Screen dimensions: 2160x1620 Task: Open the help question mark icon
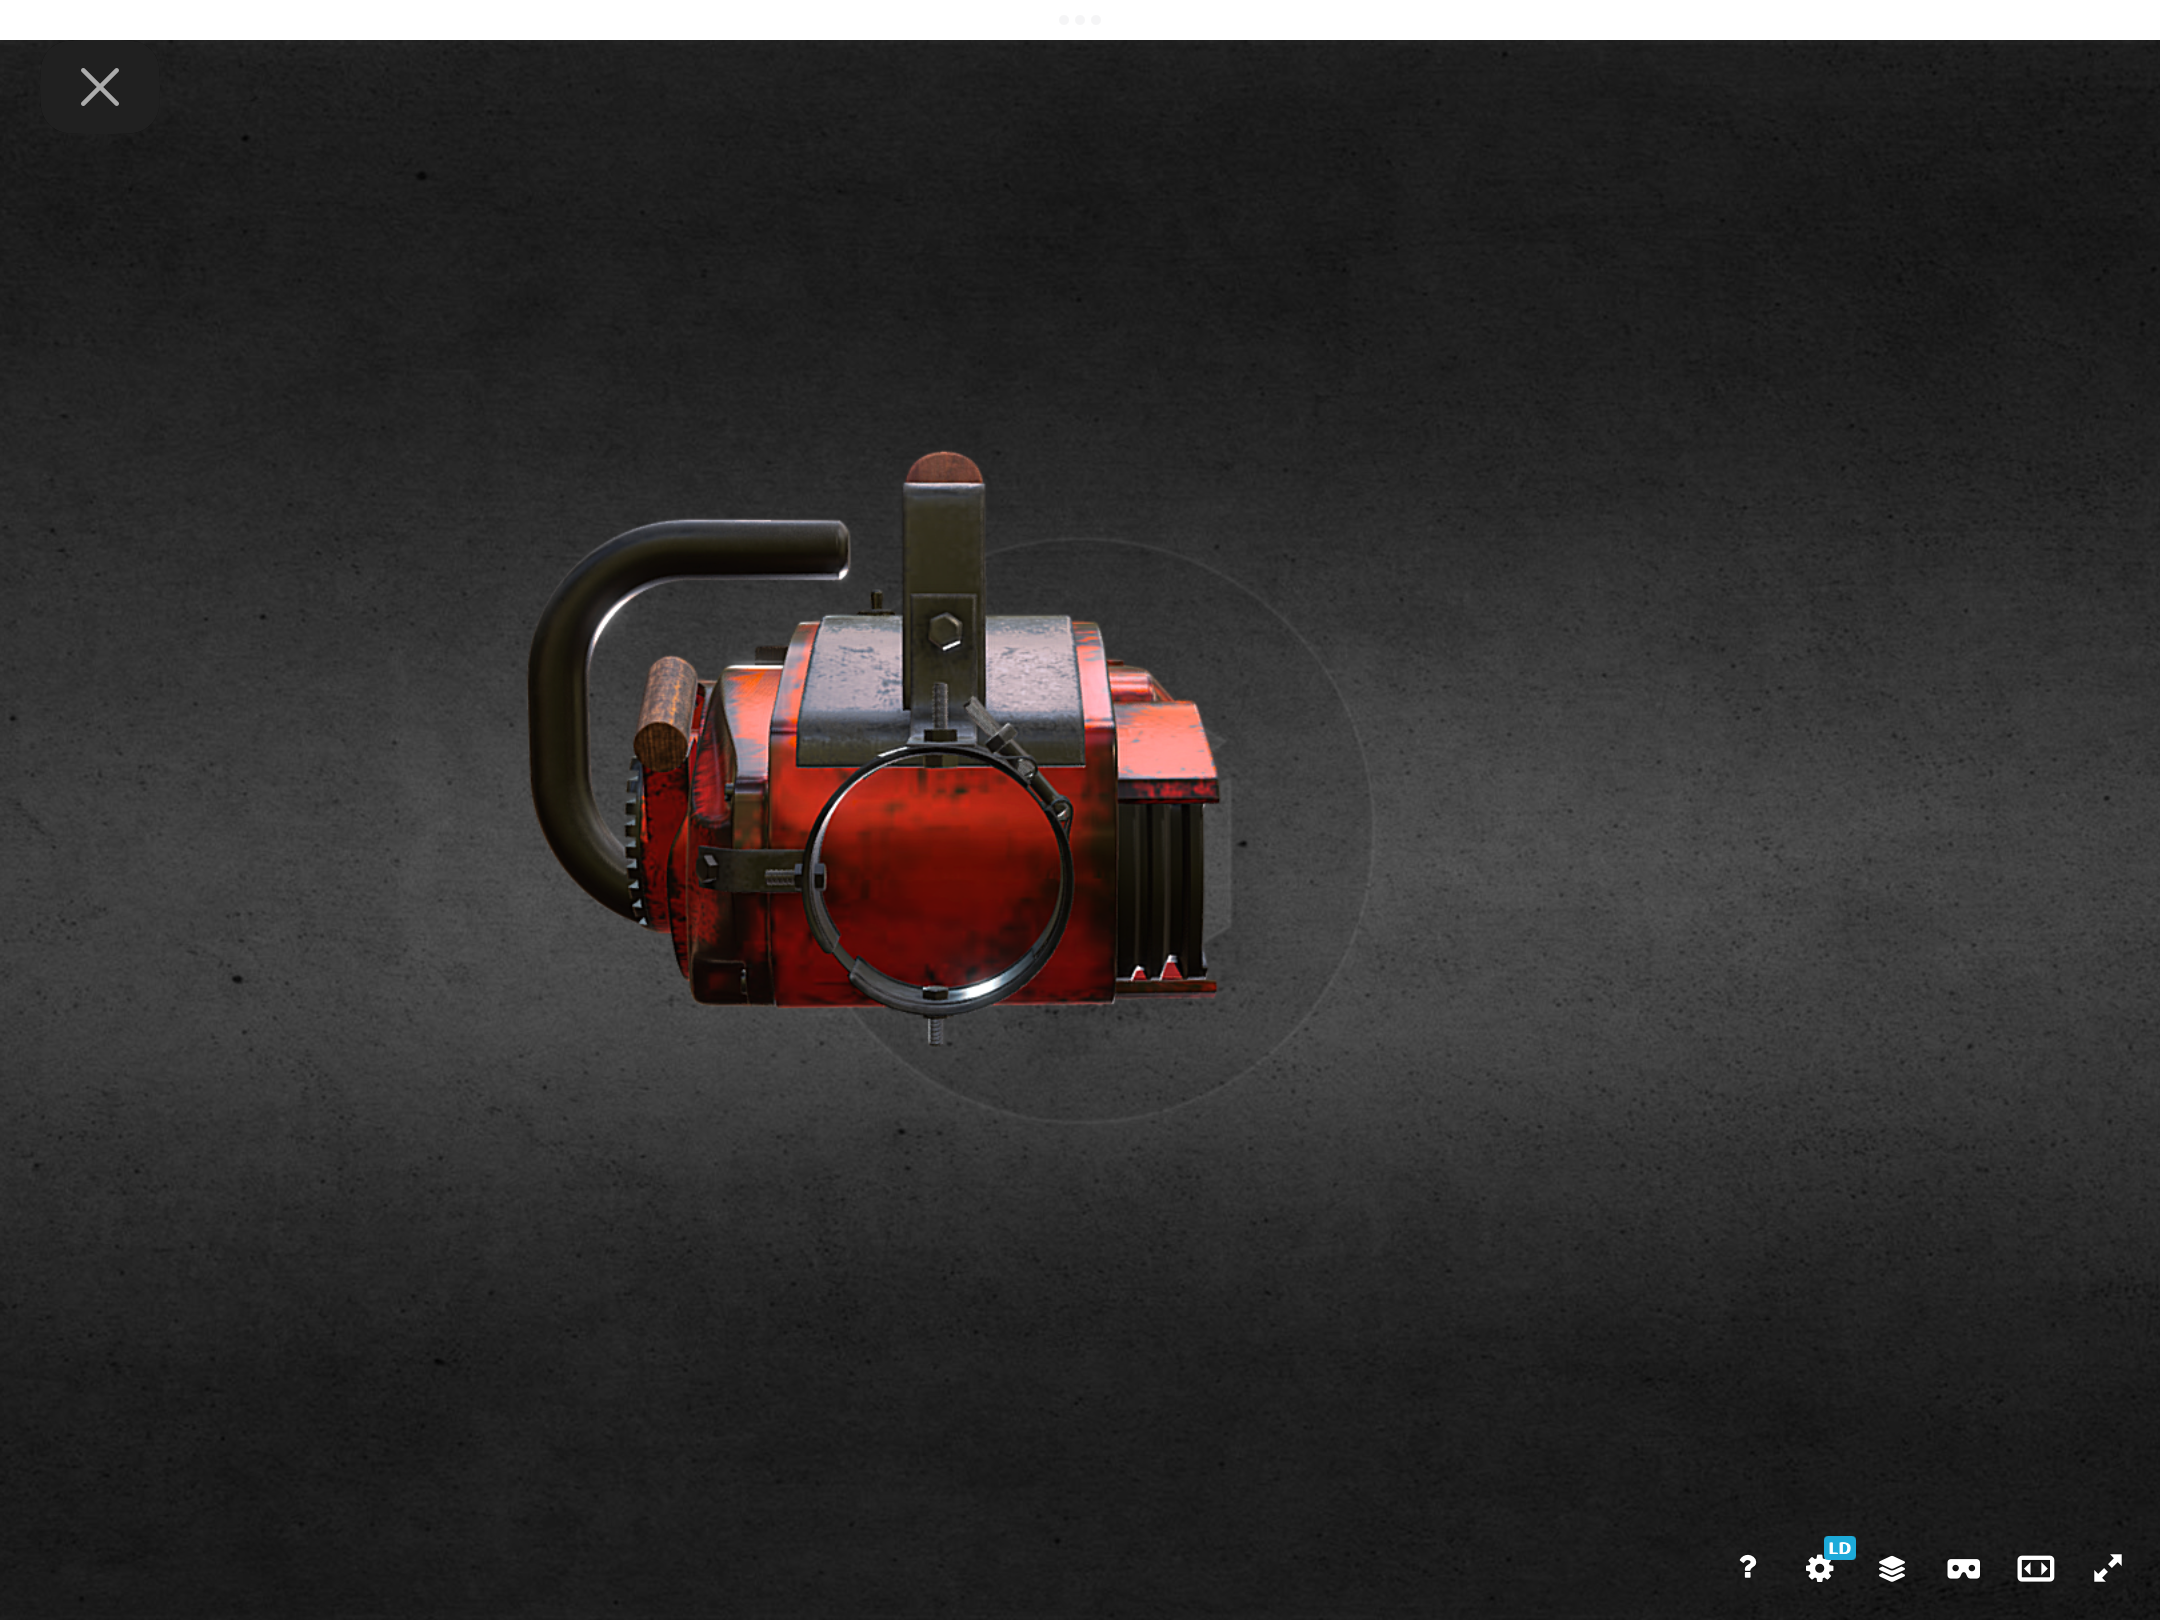[1747, 1567]
